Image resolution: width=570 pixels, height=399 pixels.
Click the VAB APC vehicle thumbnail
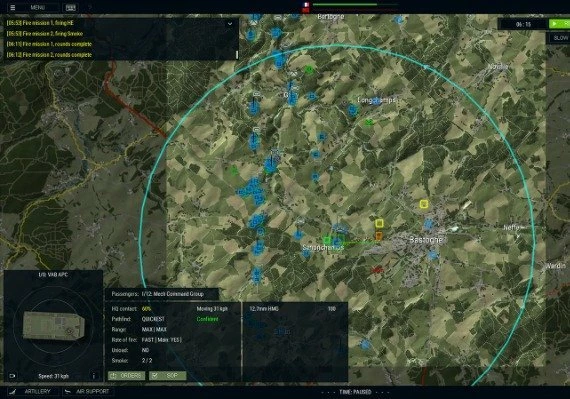coord(54,326)
